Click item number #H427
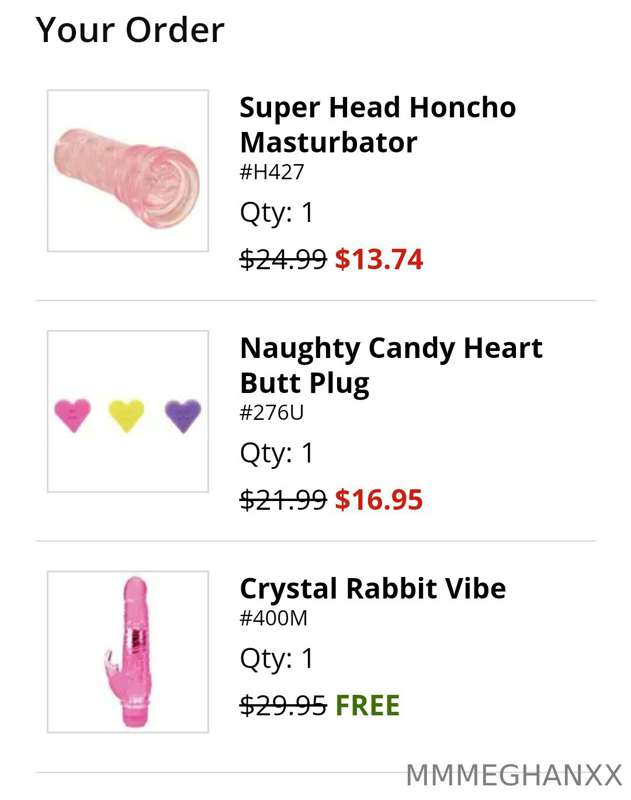Screen dimensions: 631x800 coord(272,172)
